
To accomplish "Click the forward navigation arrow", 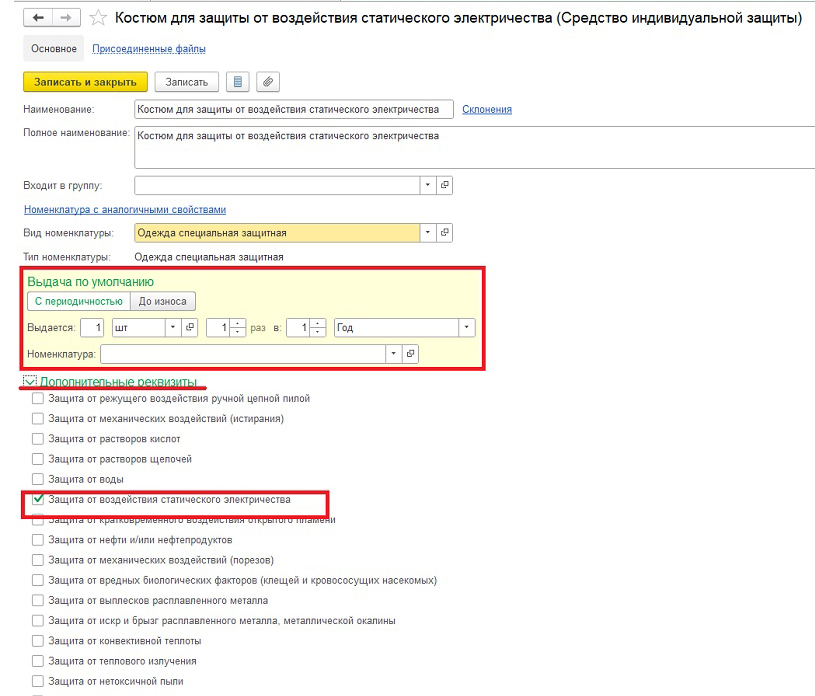I will pos(65,18).
